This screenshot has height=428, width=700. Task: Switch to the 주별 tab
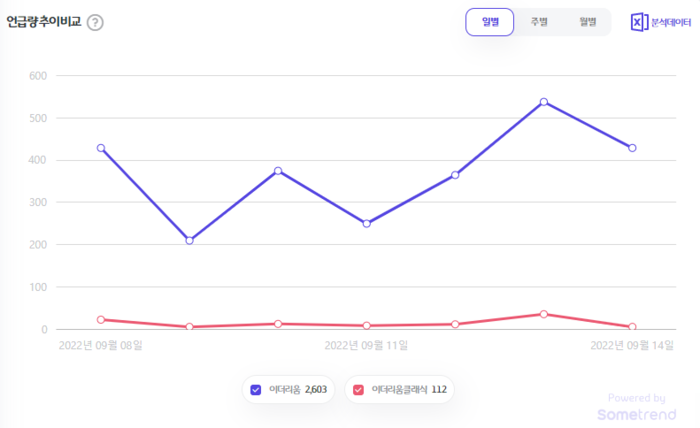click(539, 22)
